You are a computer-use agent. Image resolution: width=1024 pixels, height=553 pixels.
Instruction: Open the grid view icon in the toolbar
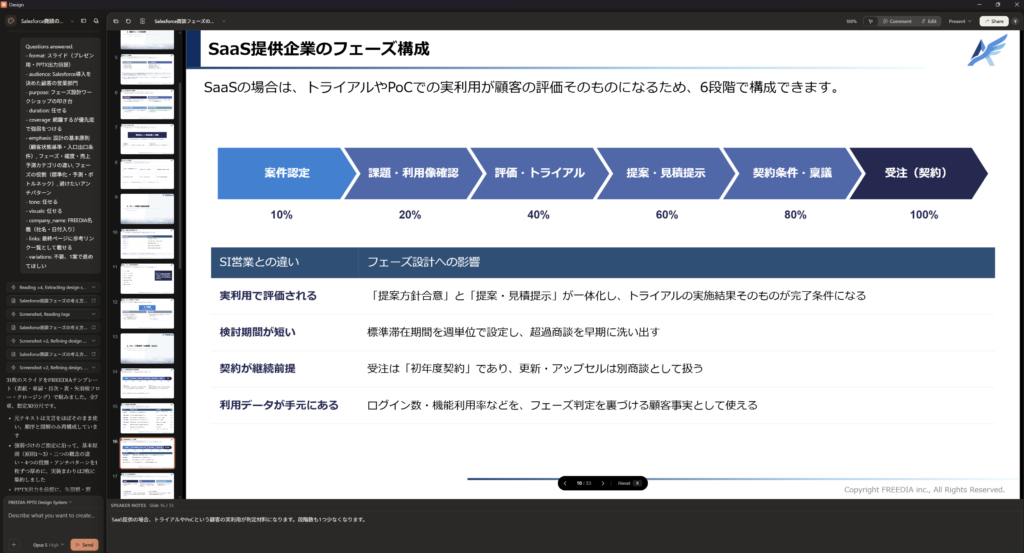click(x=142, y=21)
